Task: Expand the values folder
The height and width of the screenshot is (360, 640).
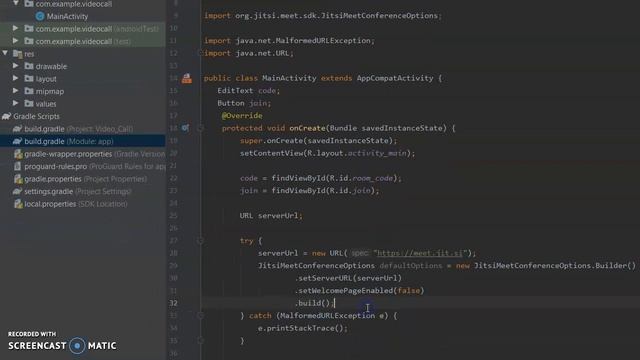Action: [15, 103]
